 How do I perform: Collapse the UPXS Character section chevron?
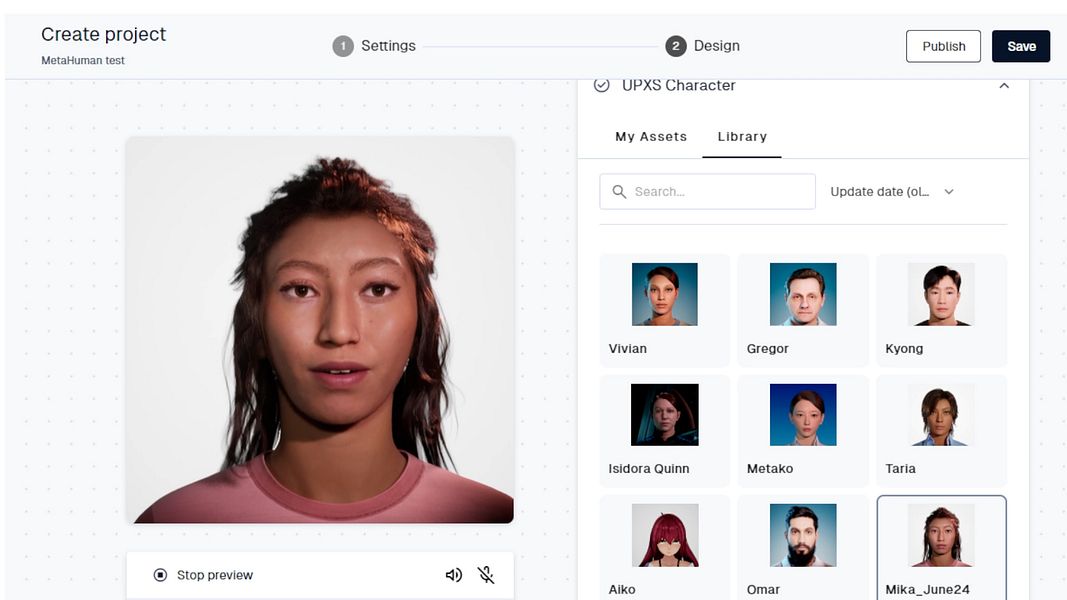[1004, 86]
